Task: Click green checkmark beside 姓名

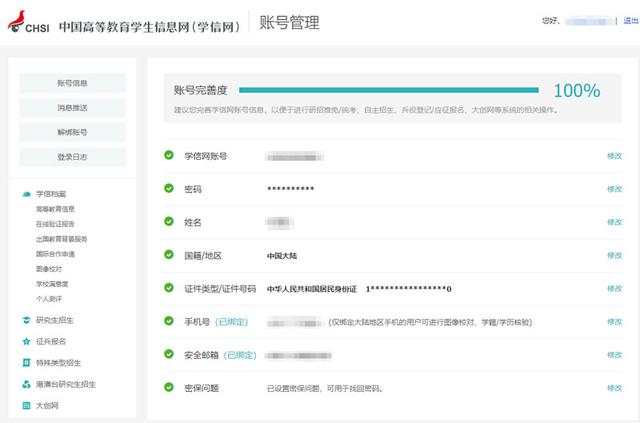Action: 169,221
